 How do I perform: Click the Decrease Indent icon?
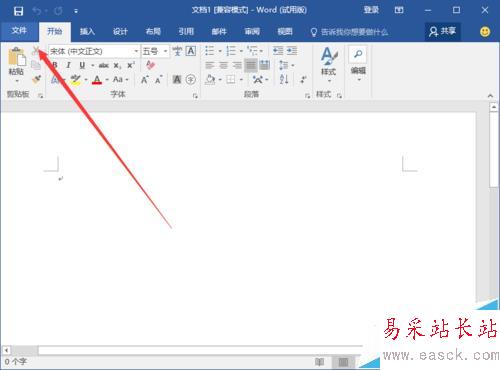278,51
